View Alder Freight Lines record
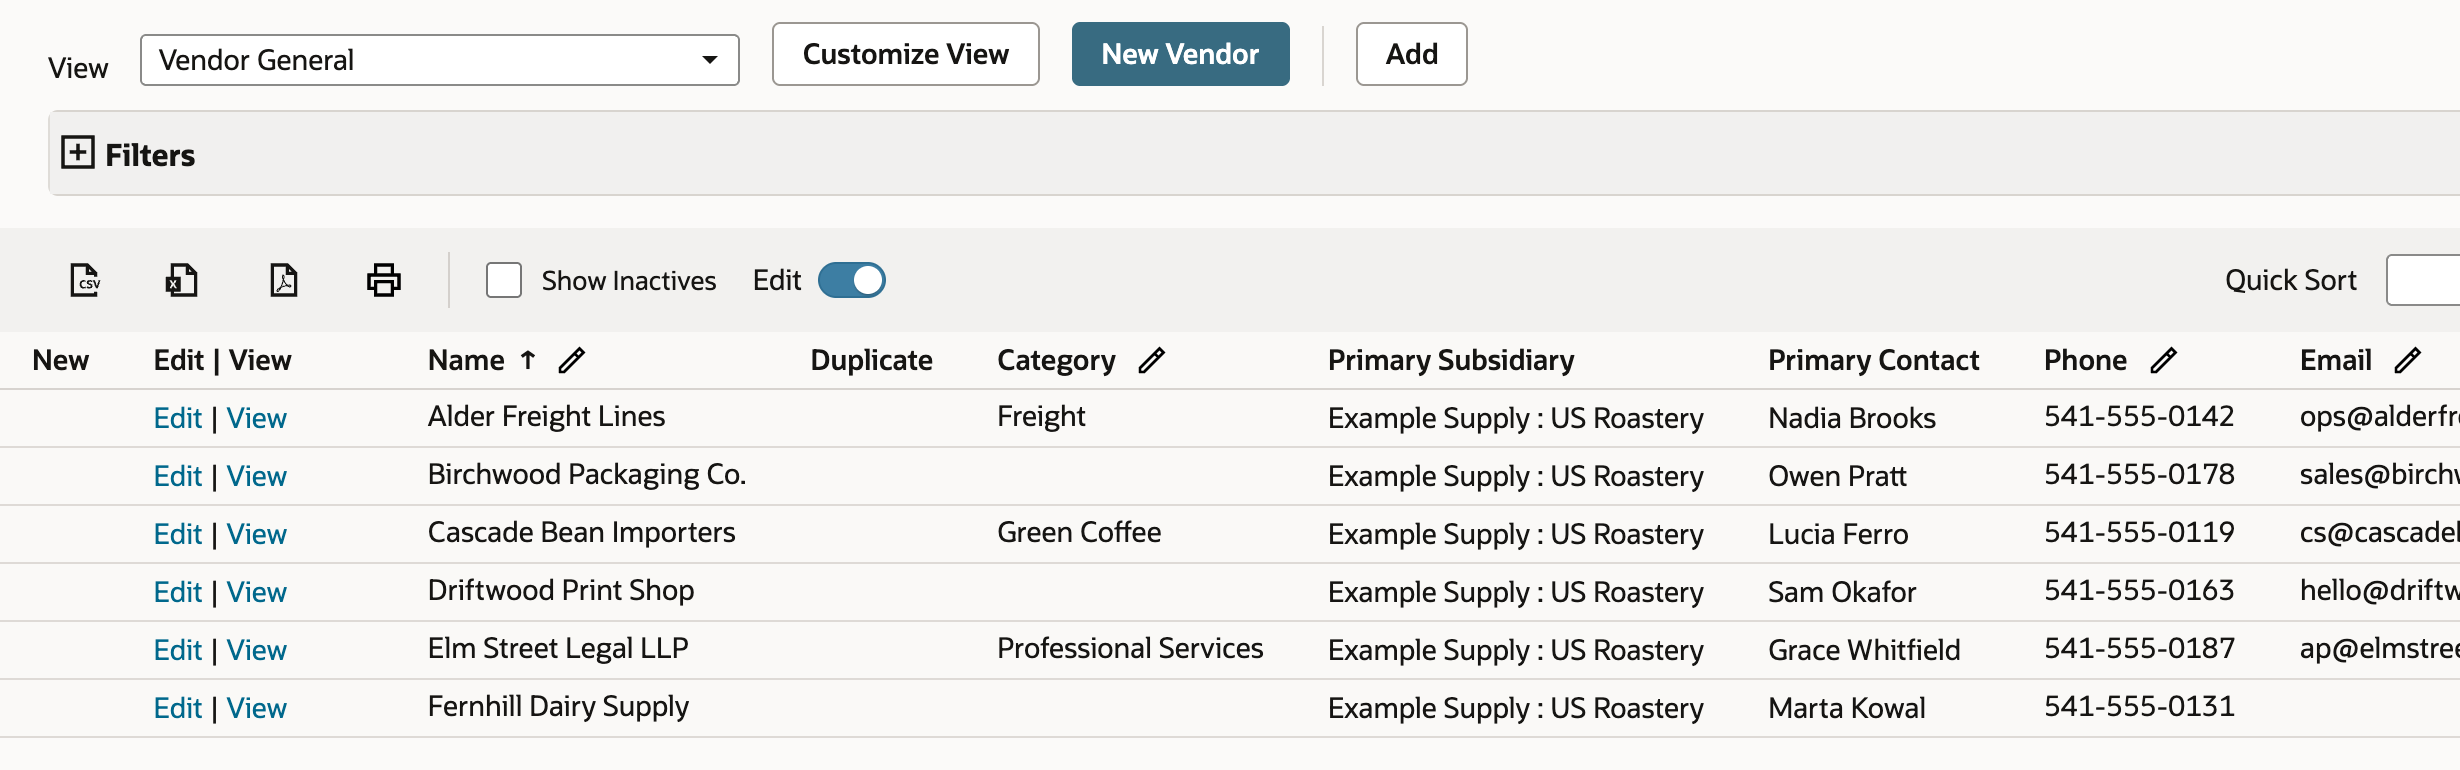 pyautogui.click(x=257, y=418)
